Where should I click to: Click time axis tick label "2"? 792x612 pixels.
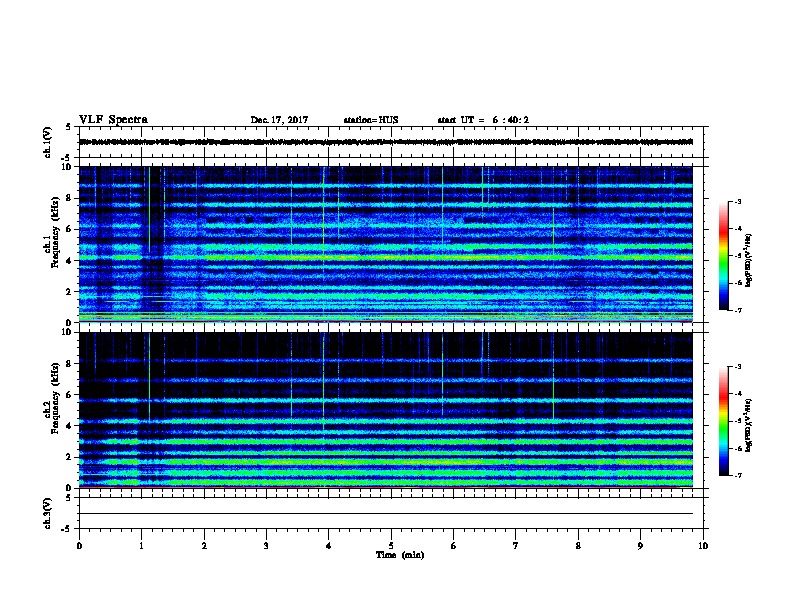point(204,546)
